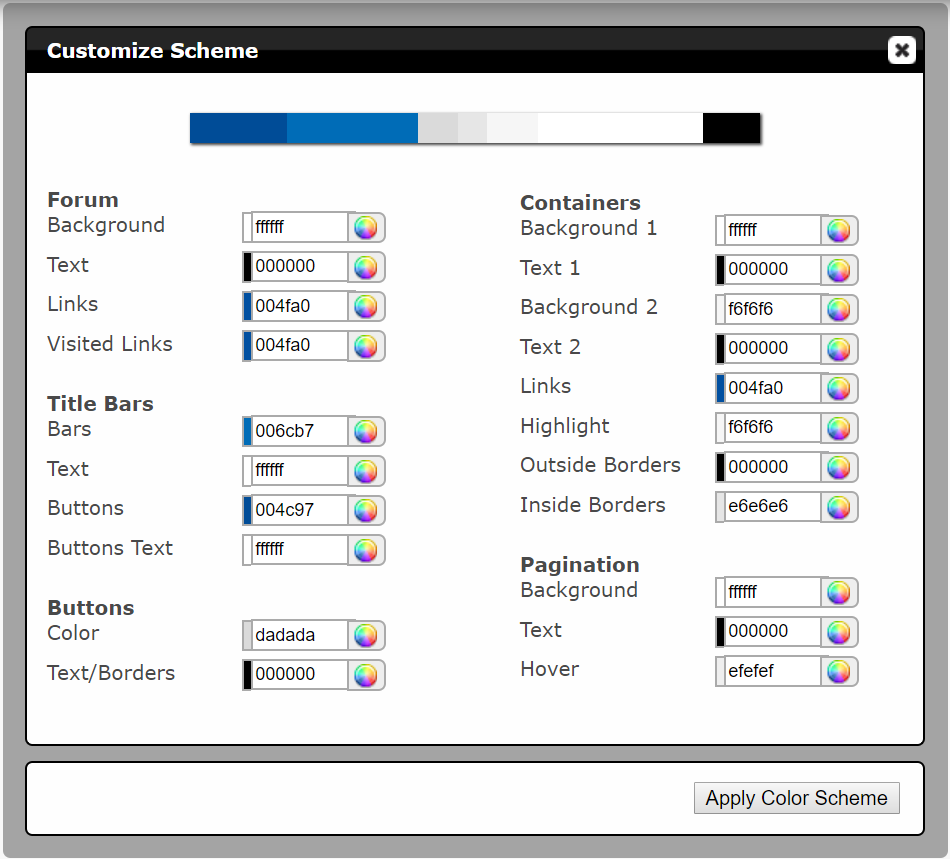The width and height of the screenshot is (950, 859).
Task: Open color wheel for Pagination Background
Action: 839,592
